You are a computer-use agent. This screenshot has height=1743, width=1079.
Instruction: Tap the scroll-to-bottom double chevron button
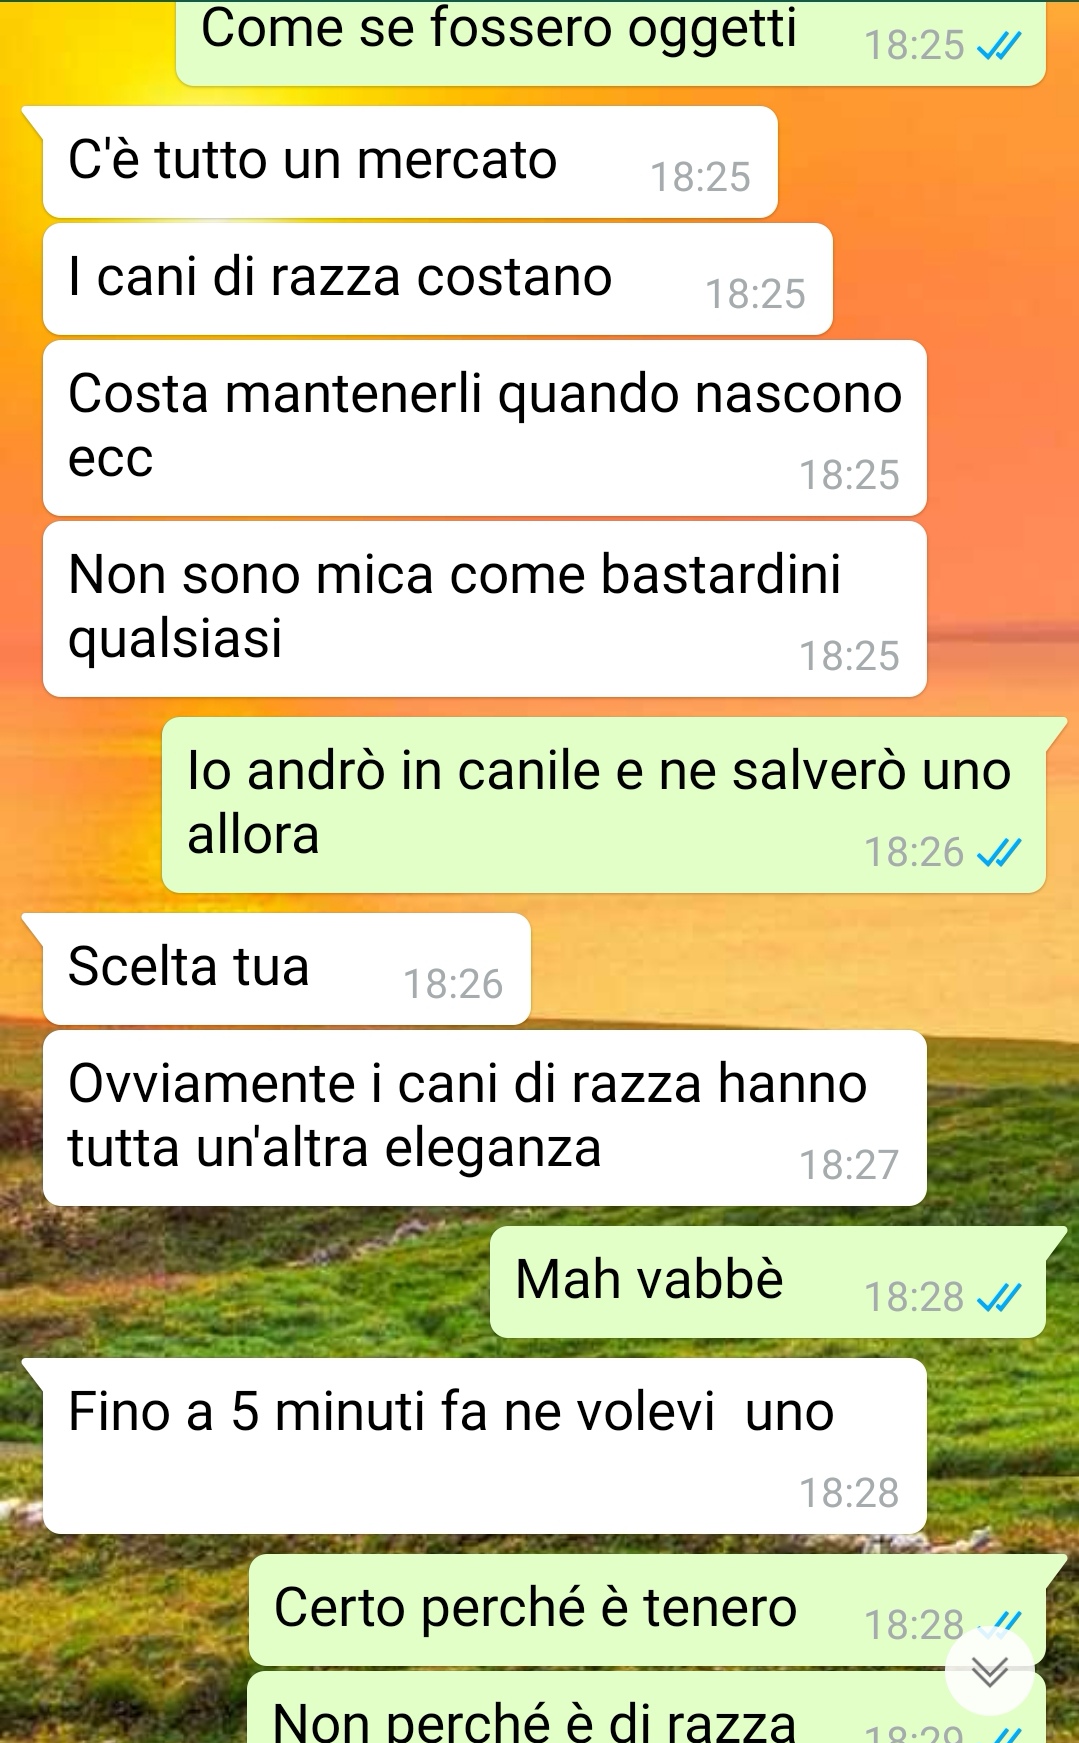click(989, 1671)
